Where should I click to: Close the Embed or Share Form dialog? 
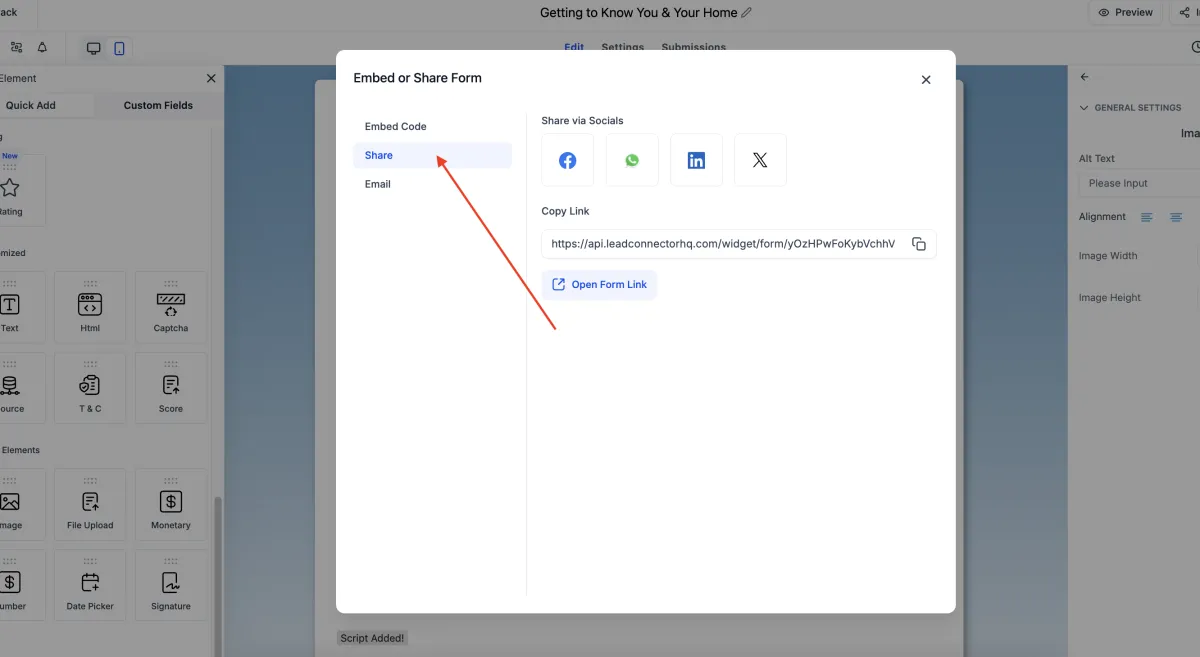(x=926, y=80)
